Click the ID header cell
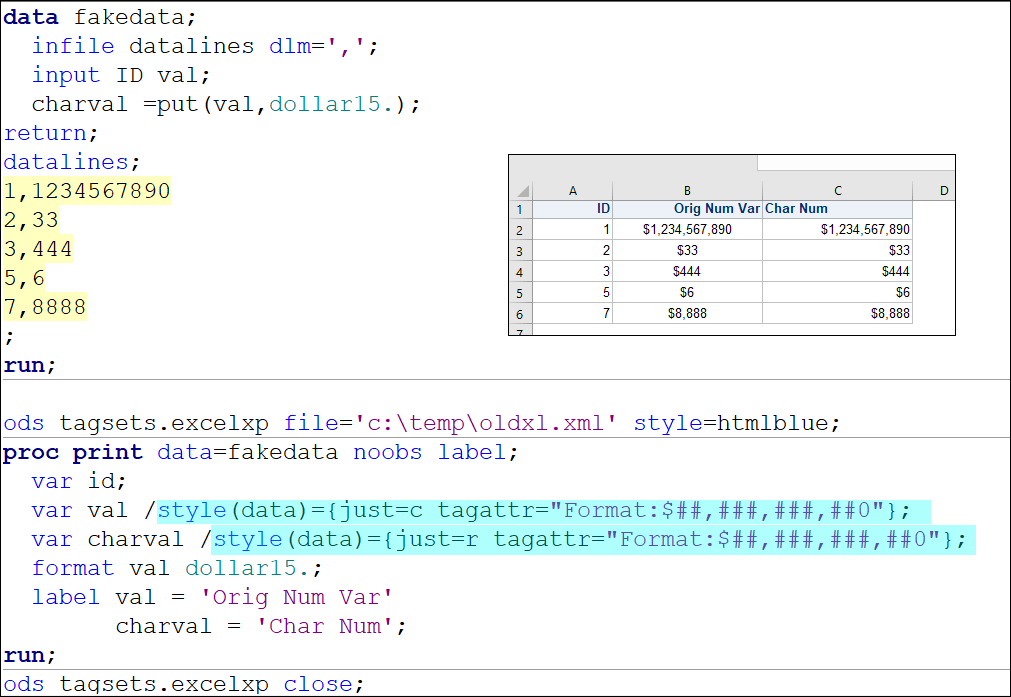The width and height of the screenshot is (1011, 697). (573, 209)
